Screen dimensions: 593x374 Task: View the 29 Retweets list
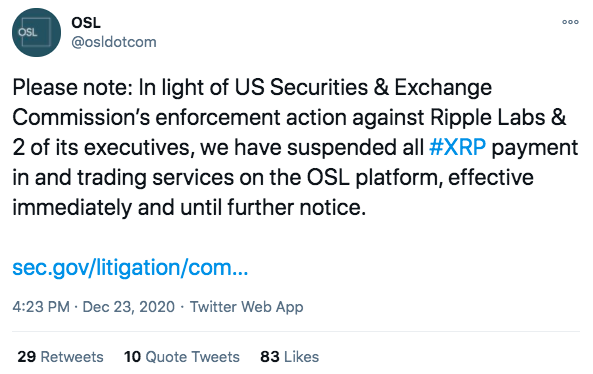pos(61,357)
